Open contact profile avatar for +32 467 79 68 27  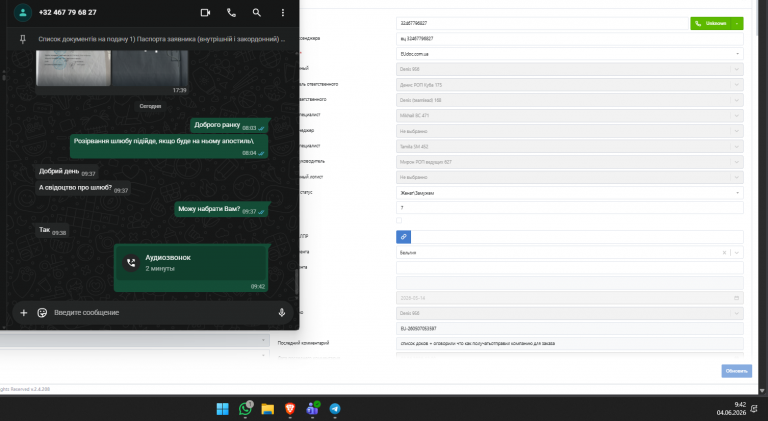pyautogui.click(x=23, y=13)
